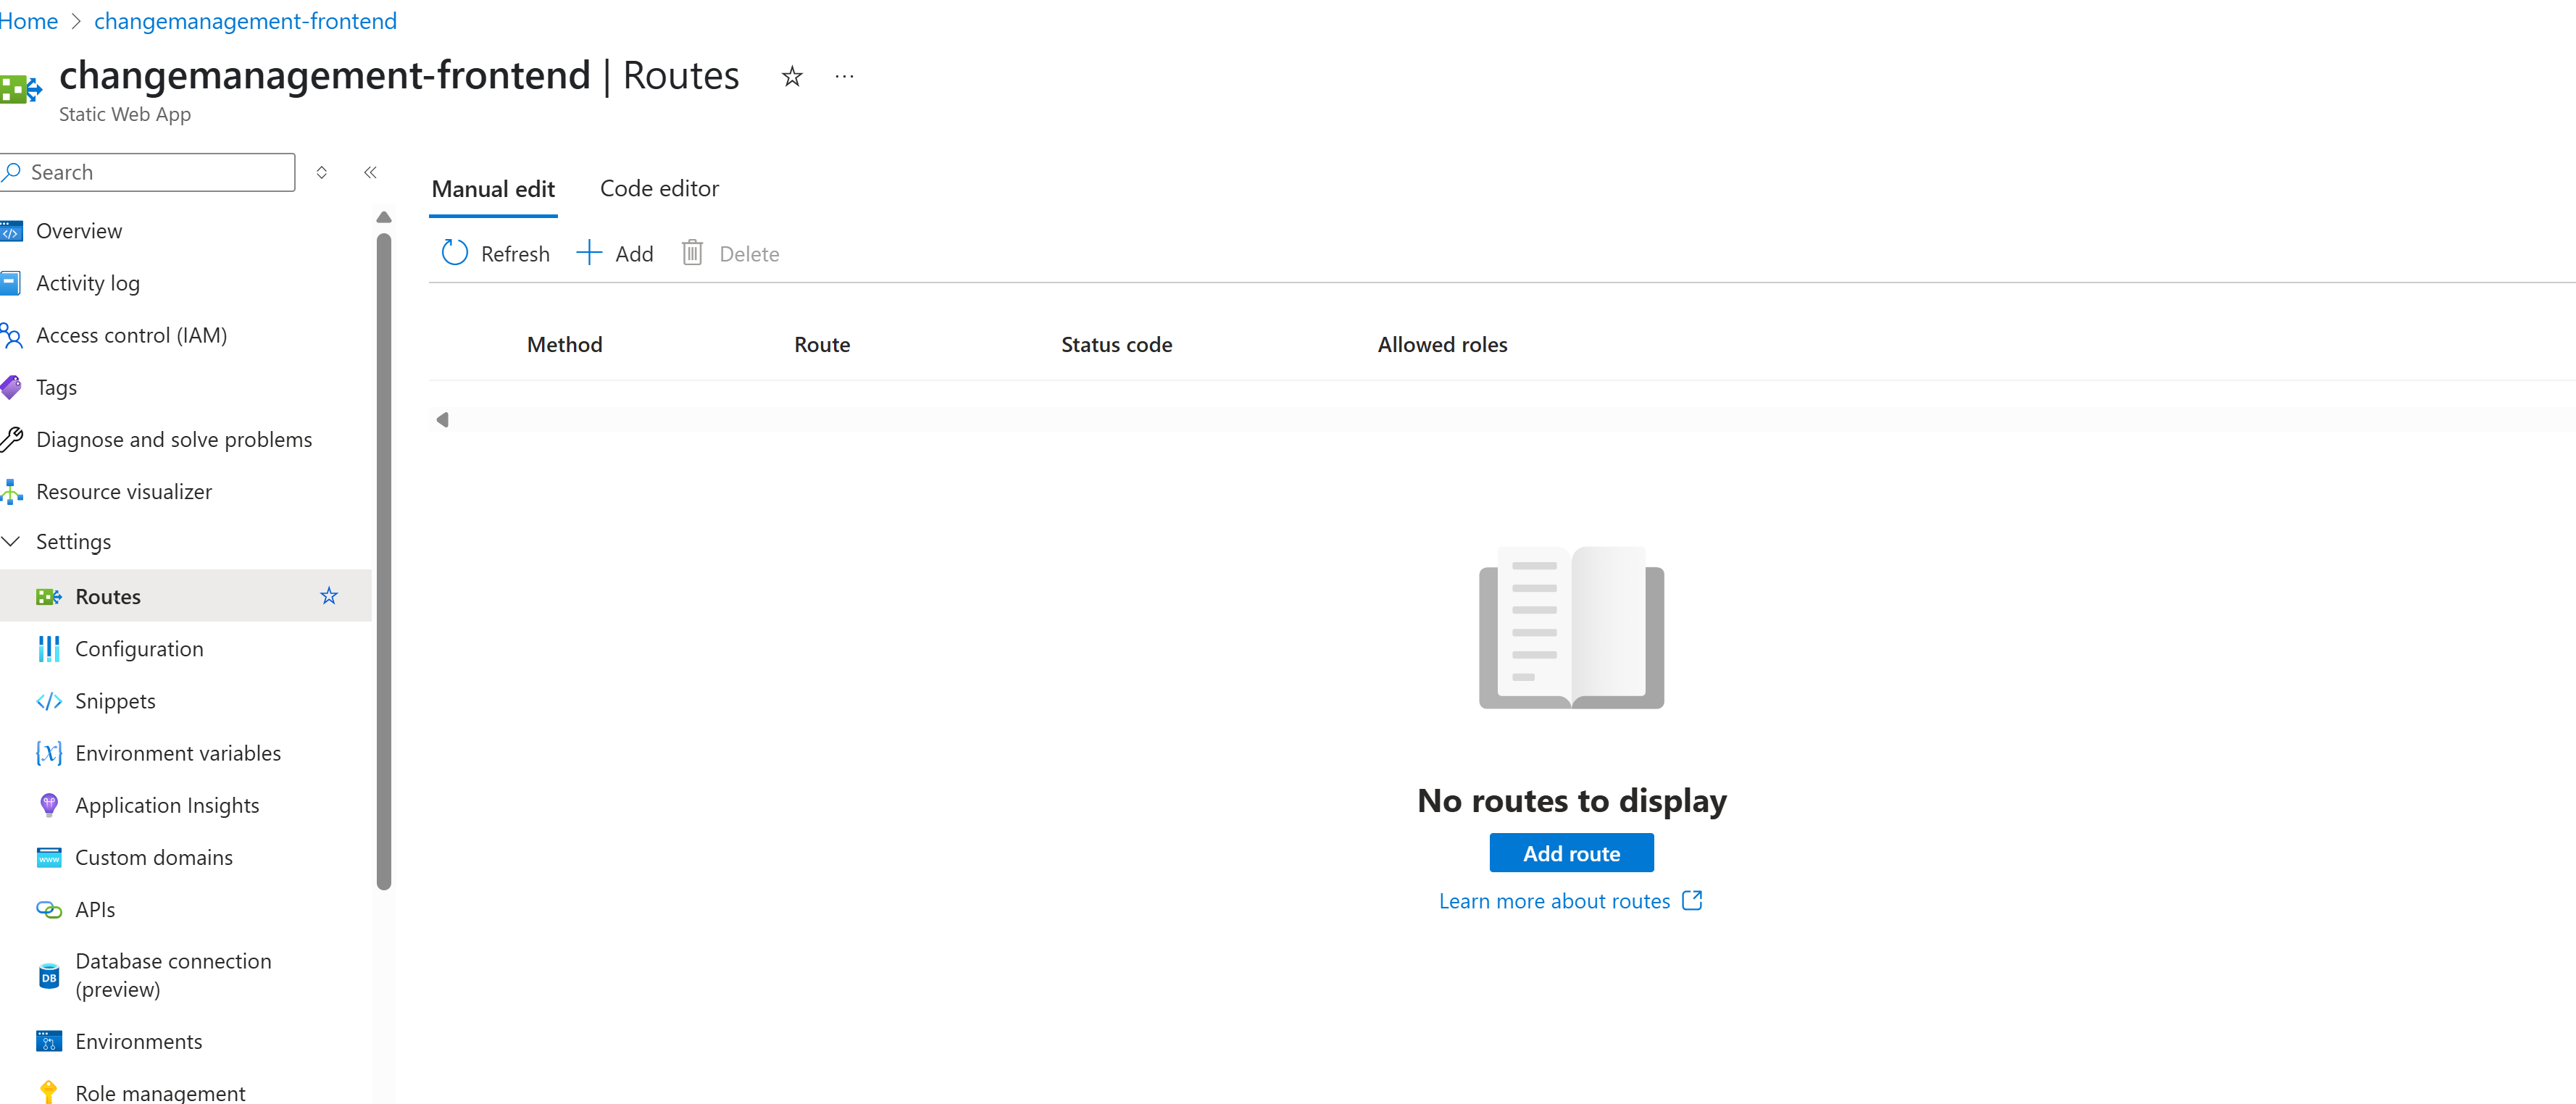Click the Access control (IAM) icon
This screenshot has width=2576, height=1104.
click(x=12, y=335)
